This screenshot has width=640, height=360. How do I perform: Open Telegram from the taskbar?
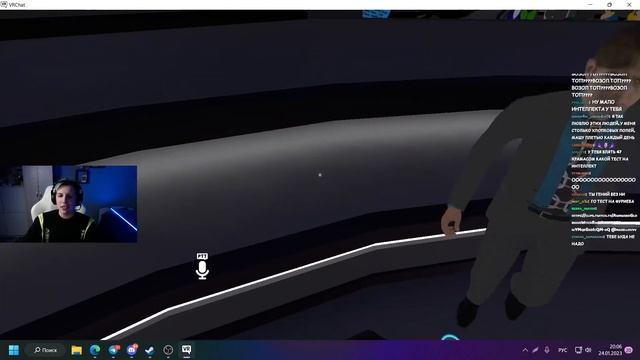pos(114,350)
